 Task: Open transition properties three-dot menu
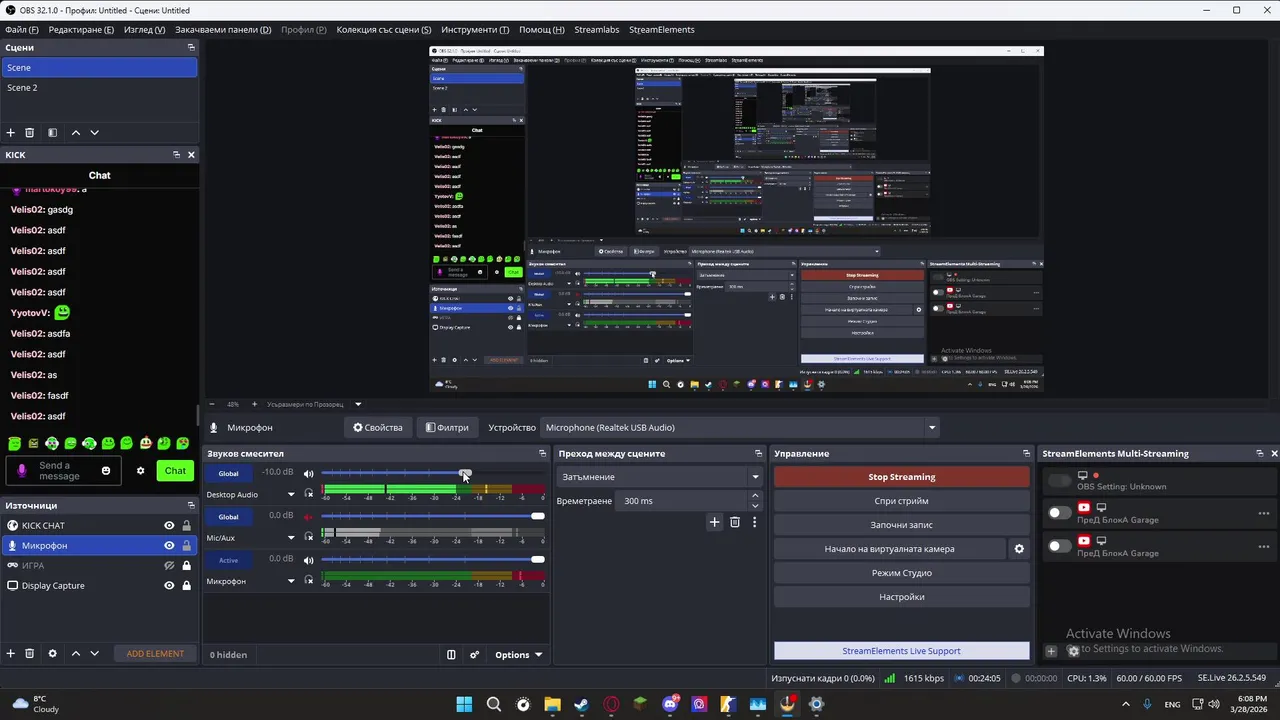(754, 522)
